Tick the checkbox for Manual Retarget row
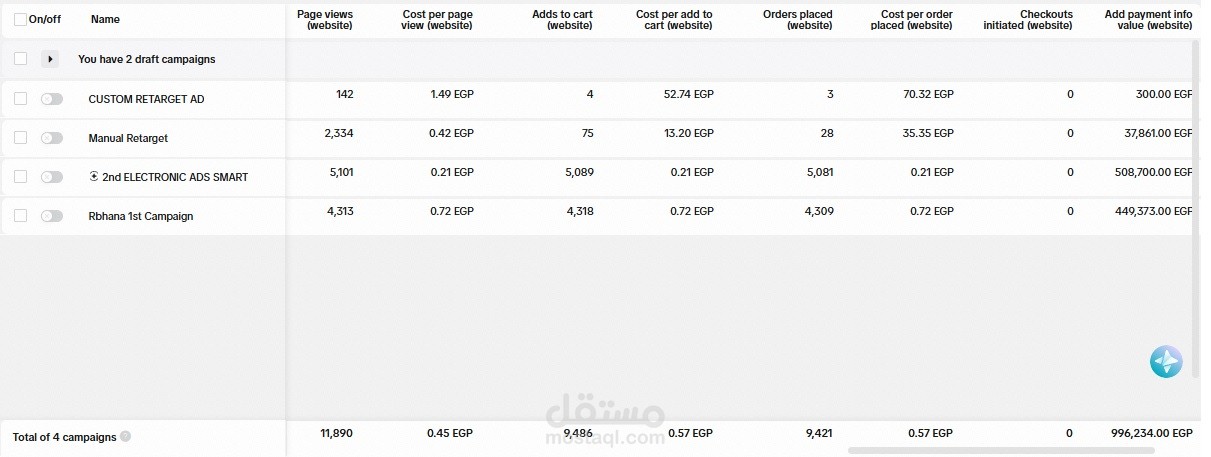This screenshot has width=1211, height=457. [x=20, y=138]
